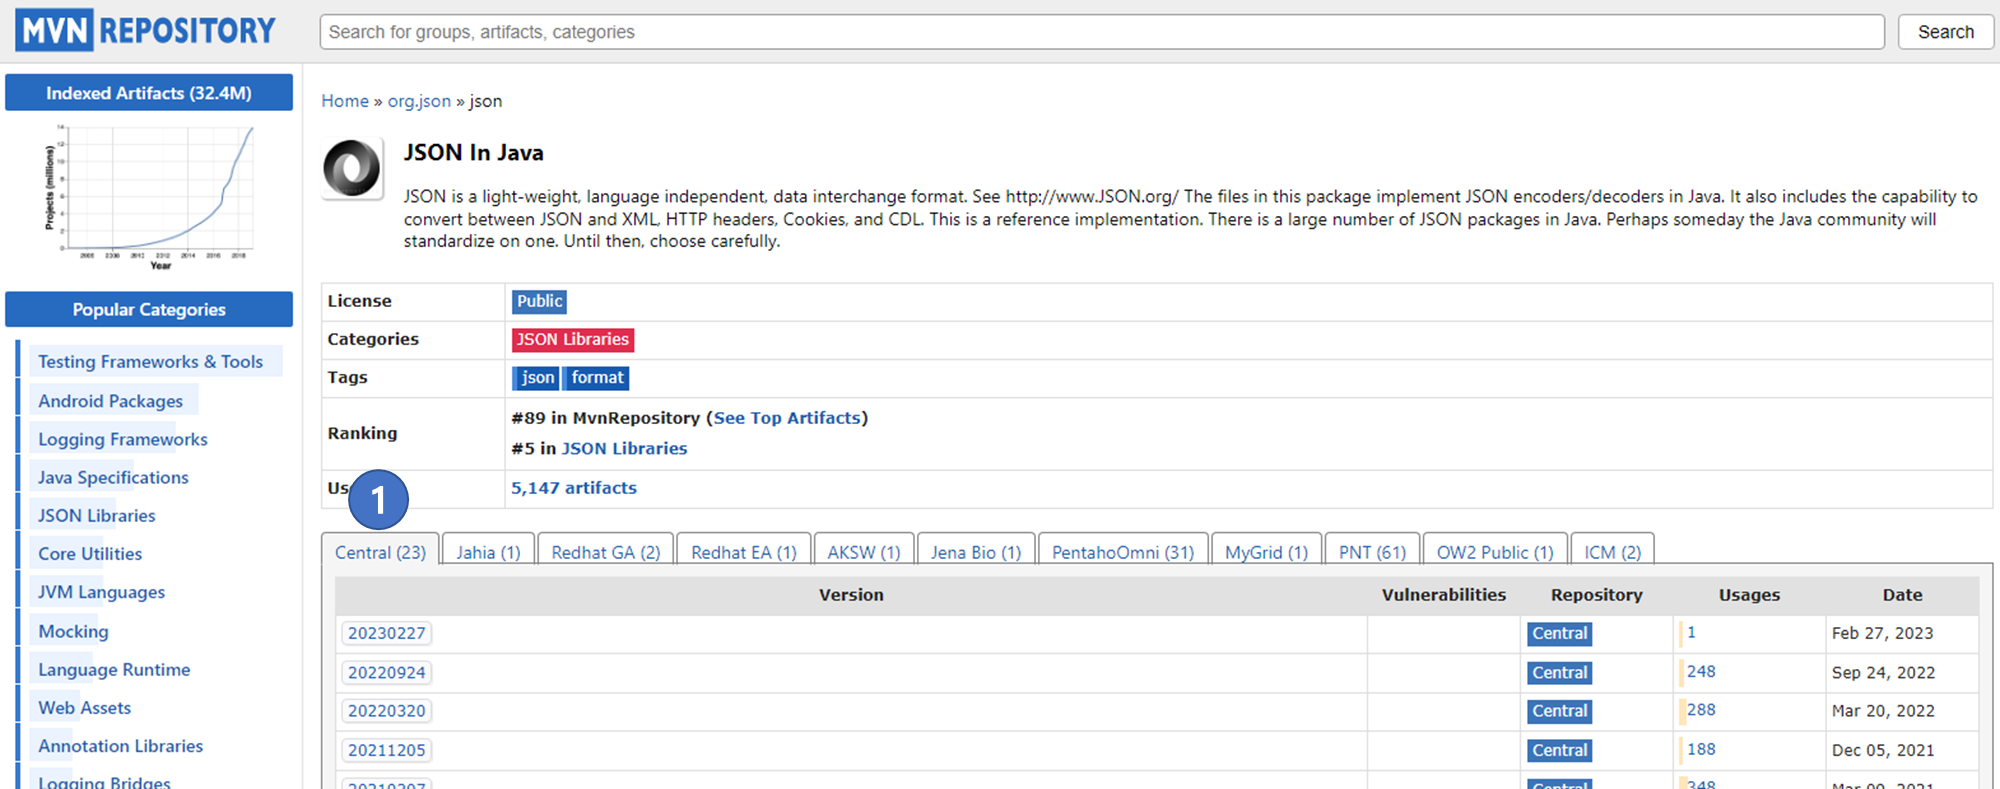Click the Indexed Artifacts (32.4M) header
Image resolution: width=2000 pixels, height=789 pixels.
tap(149, 93)
